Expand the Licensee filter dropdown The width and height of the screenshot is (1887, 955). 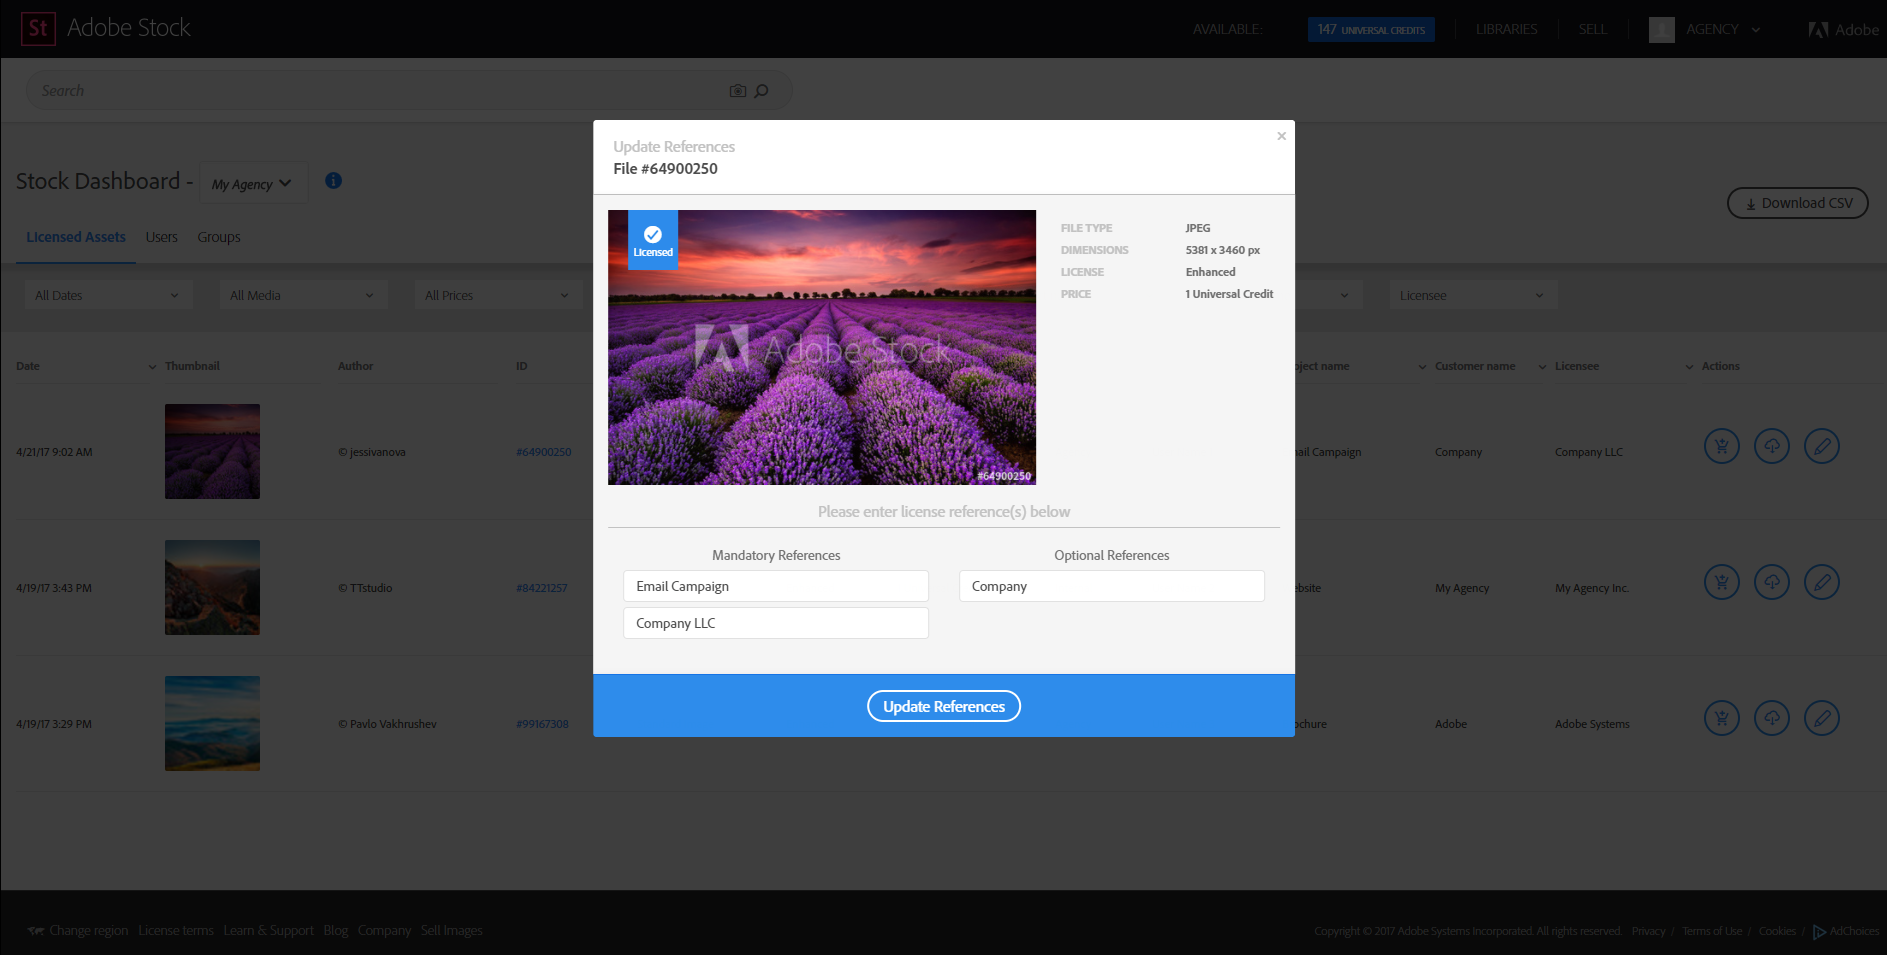(x=1472, y=295)
